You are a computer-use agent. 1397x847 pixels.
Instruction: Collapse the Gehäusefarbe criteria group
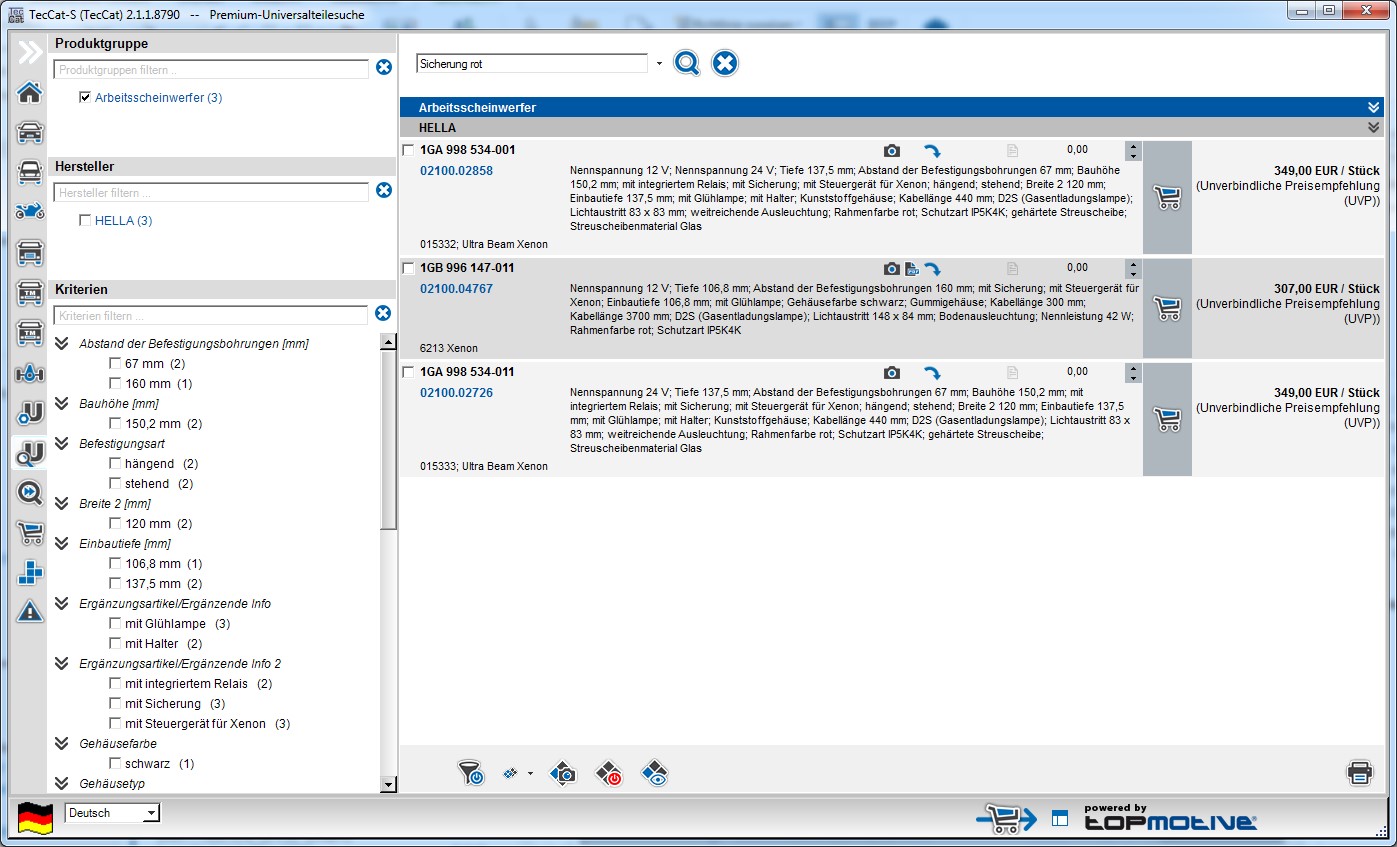(61, 743)
